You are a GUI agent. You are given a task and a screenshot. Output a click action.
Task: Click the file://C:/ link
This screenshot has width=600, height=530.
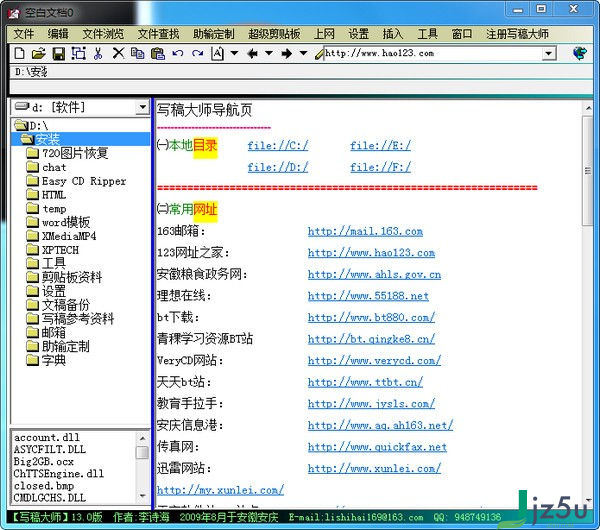click(x=277, y=146)
